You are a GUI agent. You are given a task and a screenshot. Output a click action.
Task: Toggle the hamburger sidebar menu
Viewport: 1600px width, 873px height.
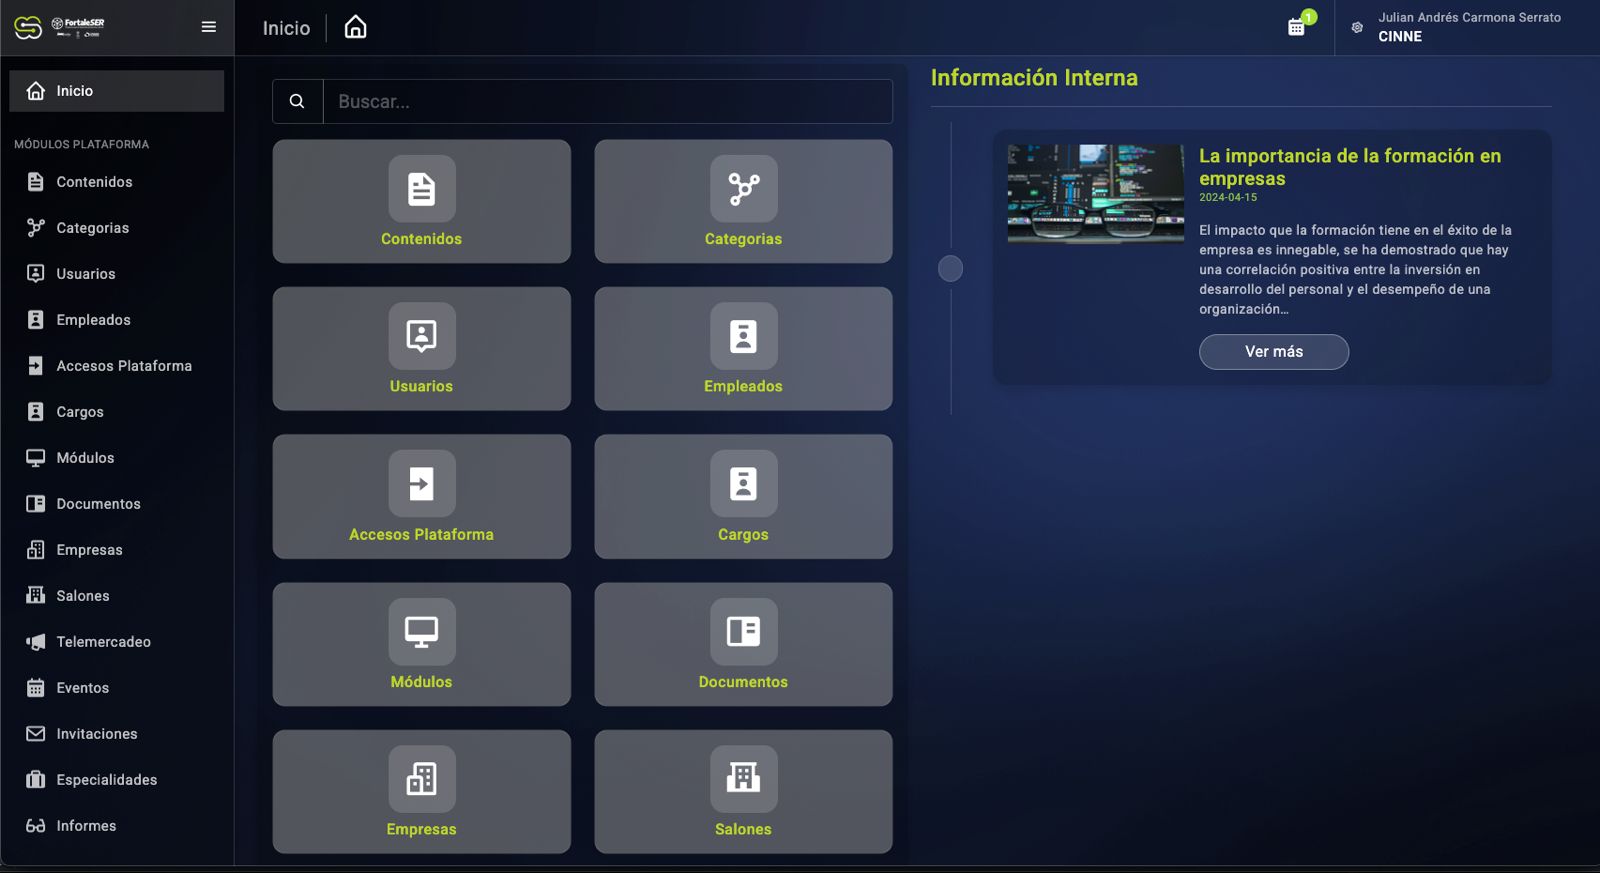pyautogui.click(x=208, y=27)
